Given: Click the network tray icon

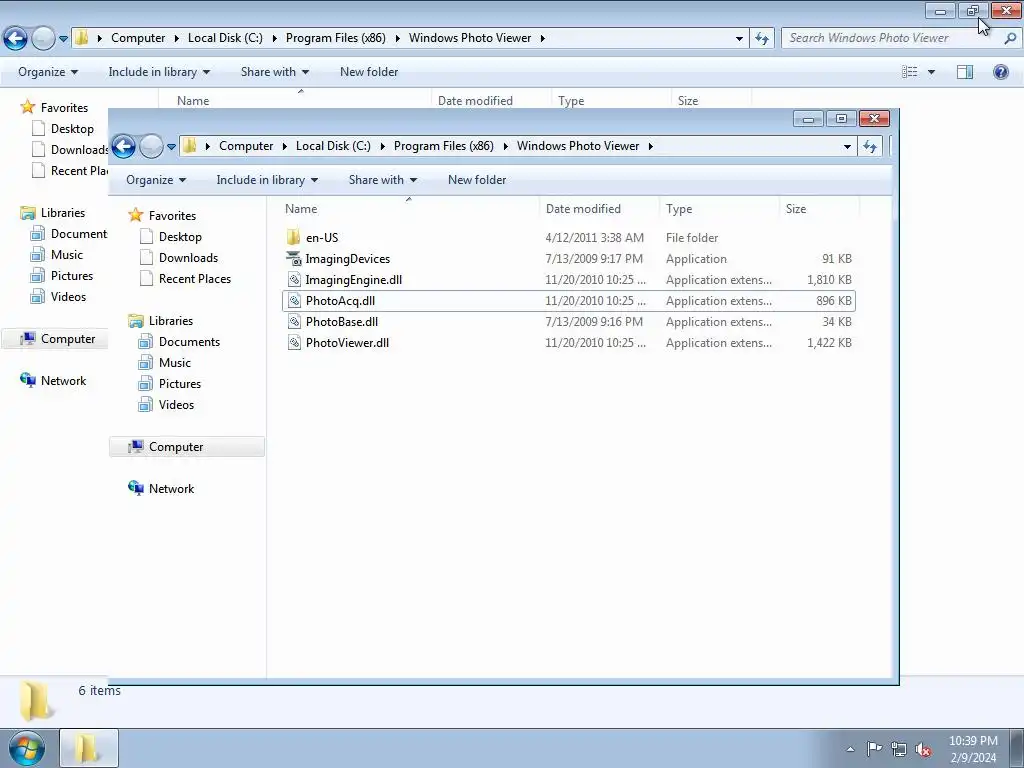Looking at the screenshot, I should tap(899, 749).
